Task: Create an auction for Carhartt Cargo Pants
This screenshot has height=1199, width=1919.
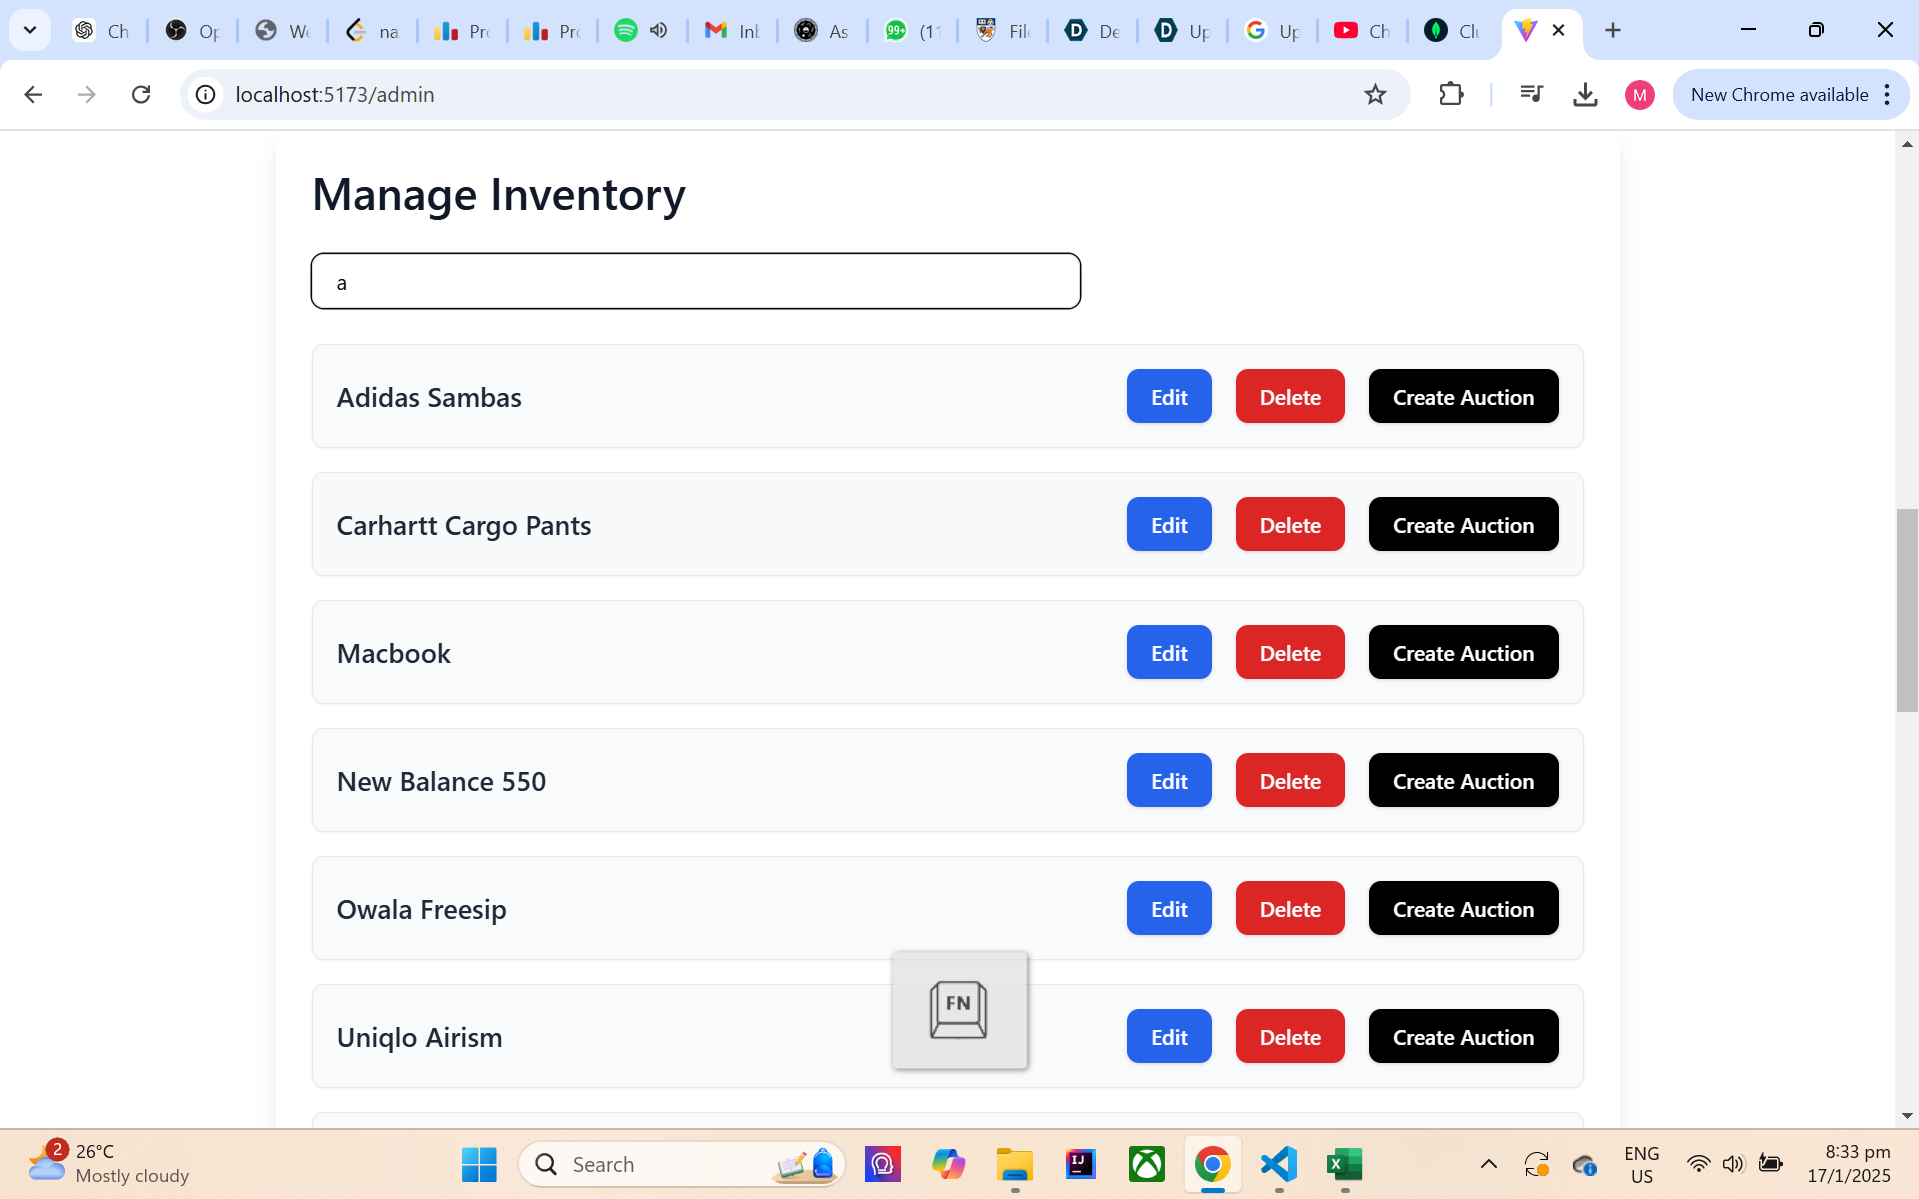Action: [x=1463, y=524]
